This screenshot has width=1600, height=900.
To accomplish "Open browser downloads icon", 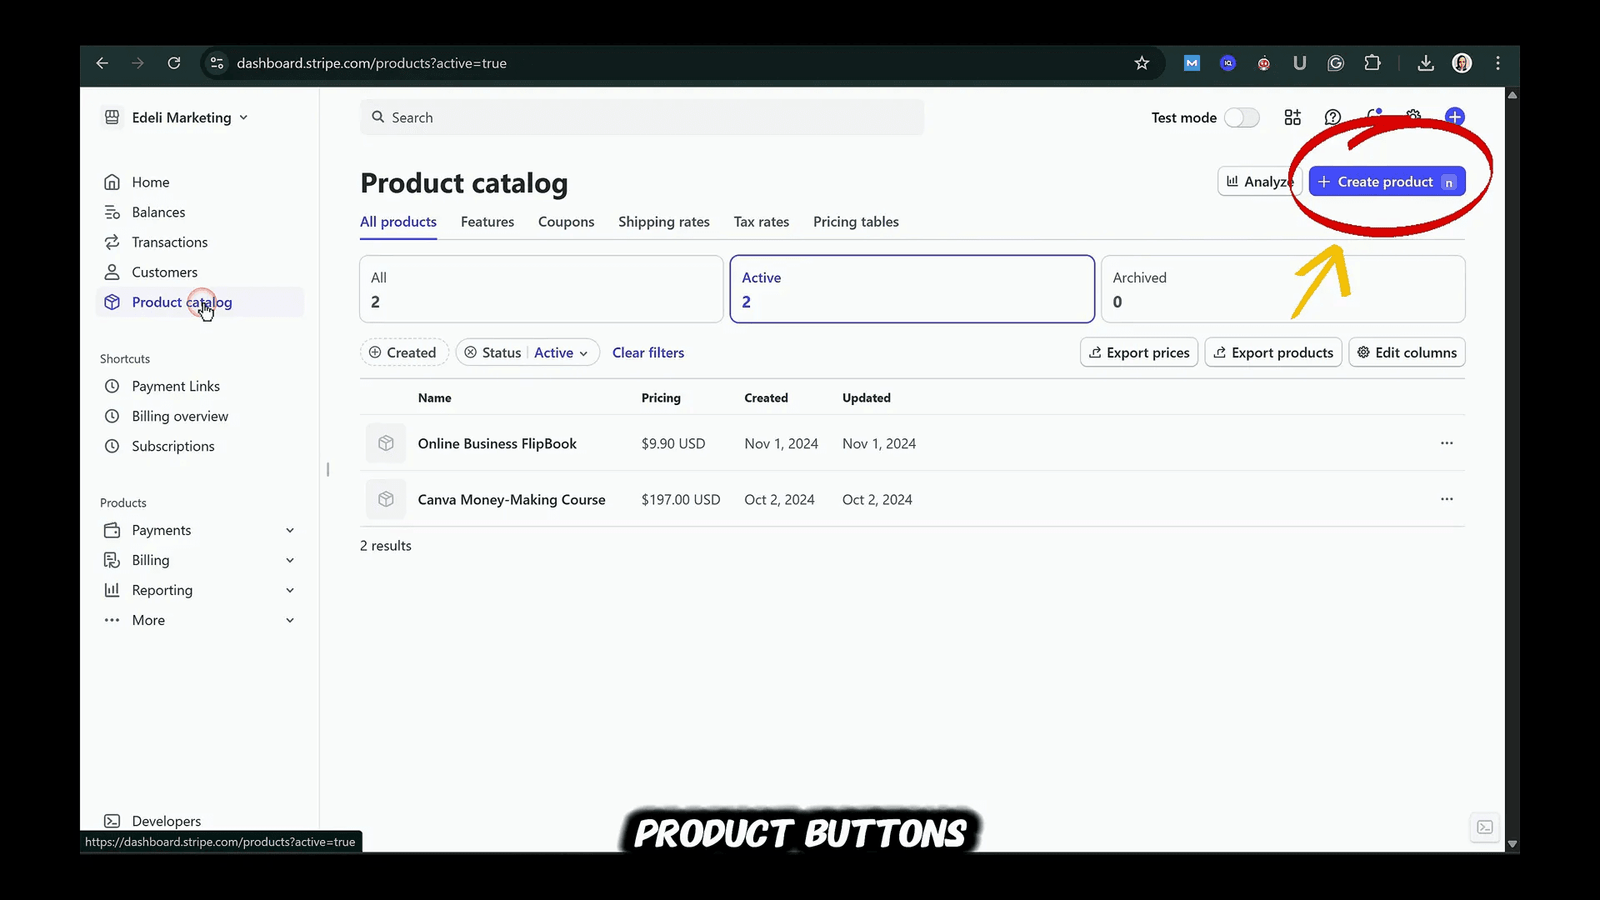I will [x=1426, y=63].
